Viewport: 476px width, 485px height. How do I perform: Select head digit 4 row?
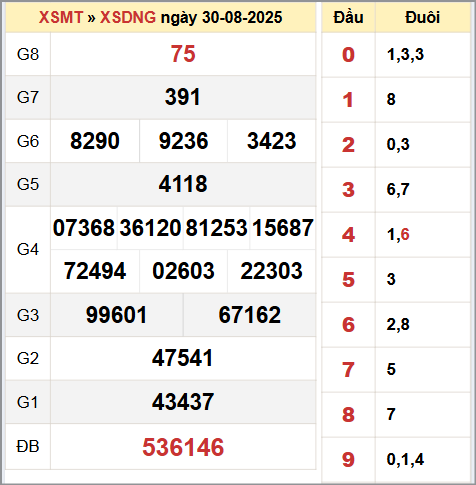[x=396, y=235]
